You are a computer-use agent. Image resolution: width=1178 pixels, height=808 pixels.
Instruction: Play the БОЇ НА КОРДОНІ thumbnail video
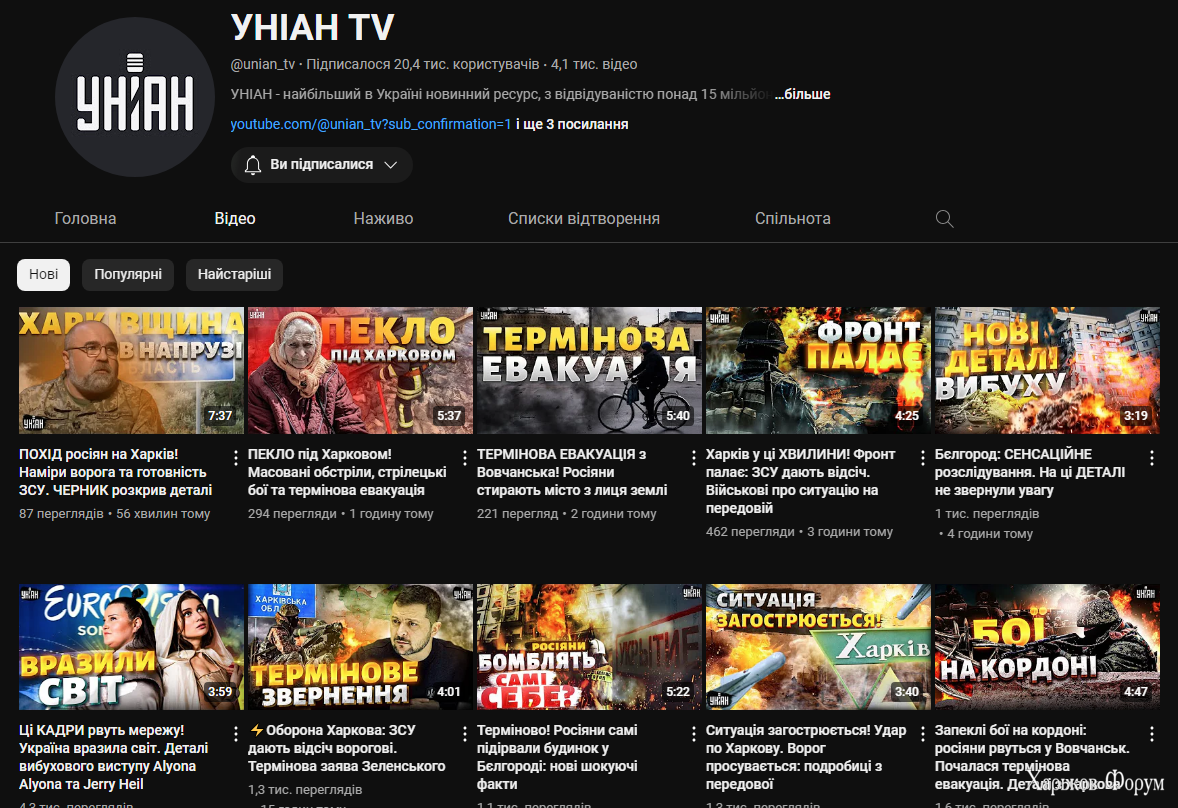click(x=1047, y=647)
